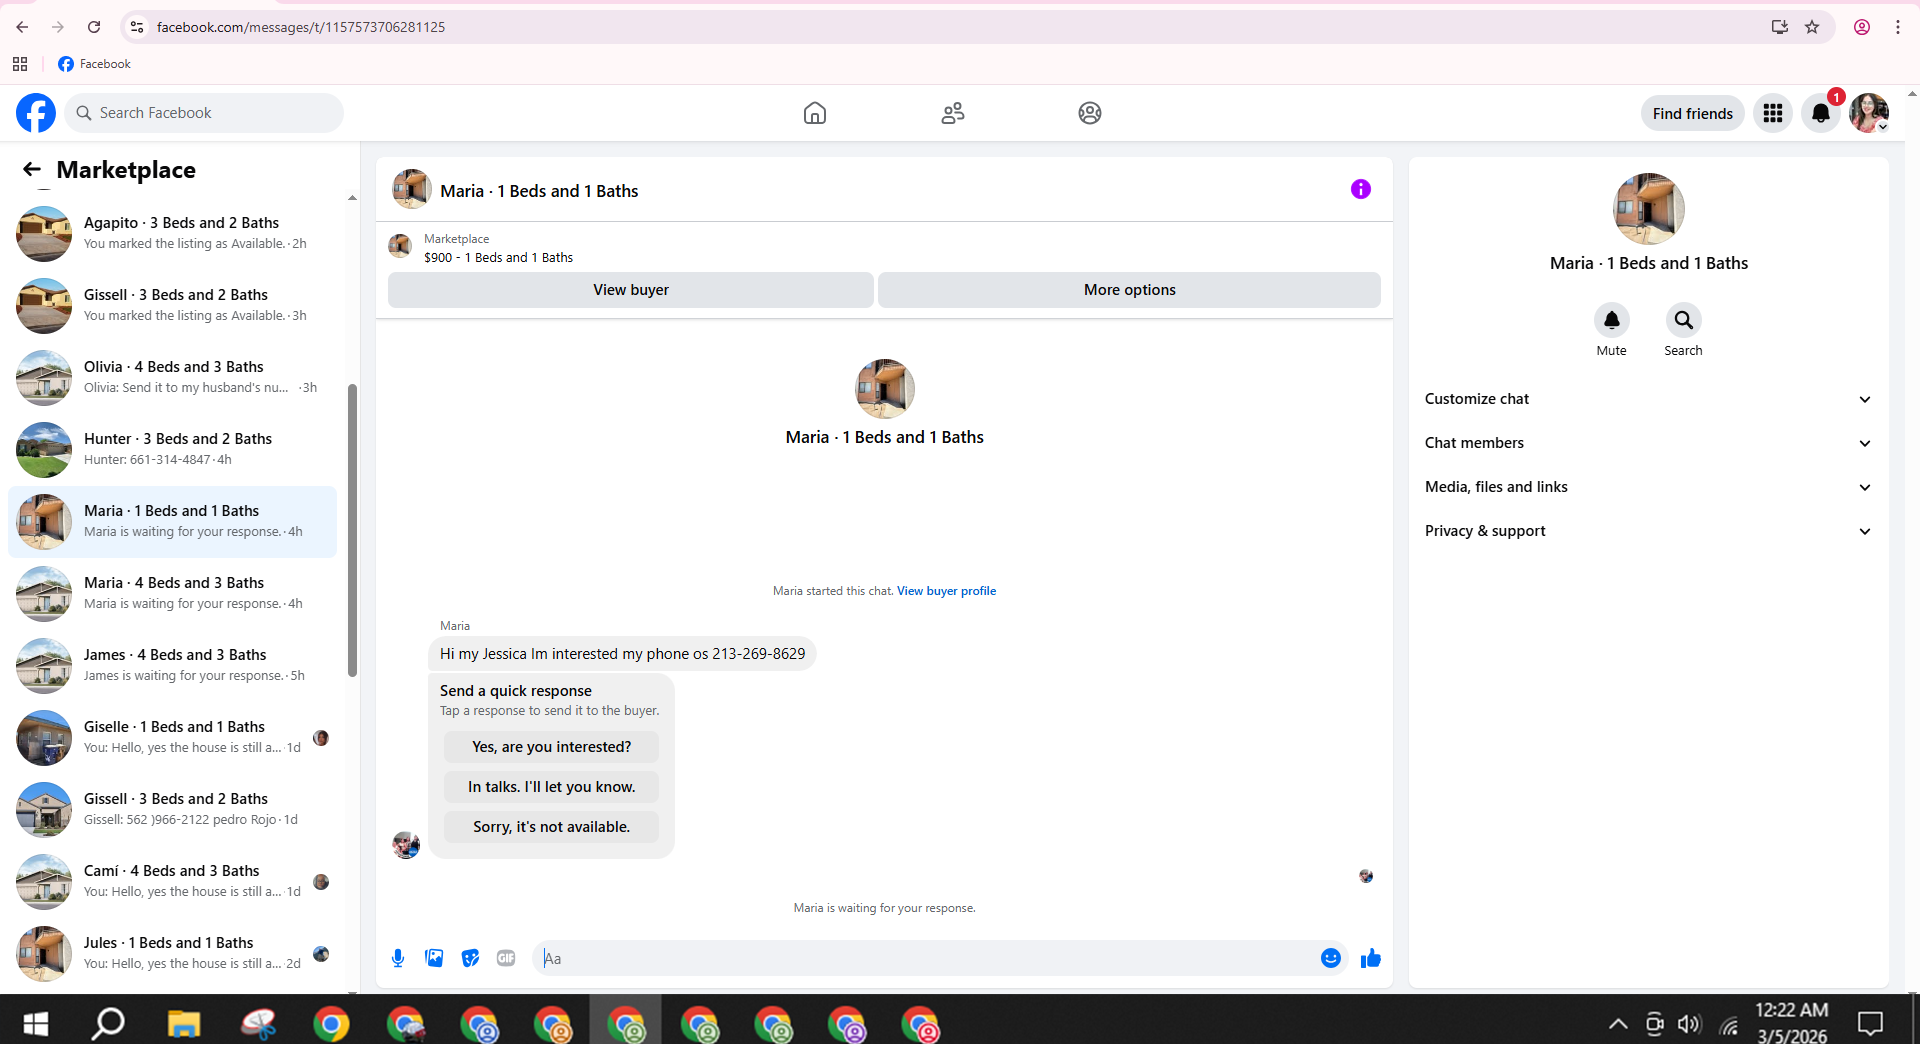1920x1044 pixels.
Task: Click More options button
Action: pos(1130,290)
